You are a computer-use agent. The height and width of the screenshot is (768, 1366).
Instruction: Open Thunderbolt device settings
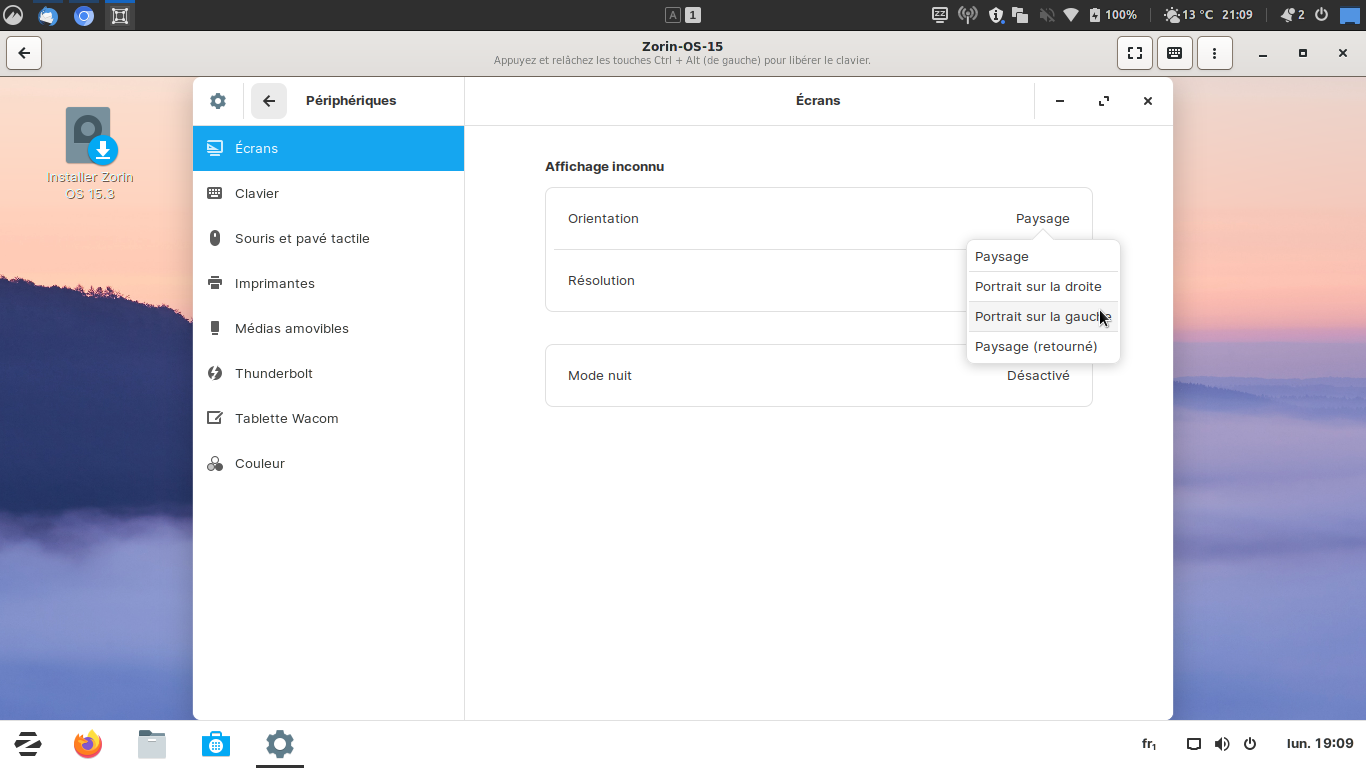tap(273, 373)
